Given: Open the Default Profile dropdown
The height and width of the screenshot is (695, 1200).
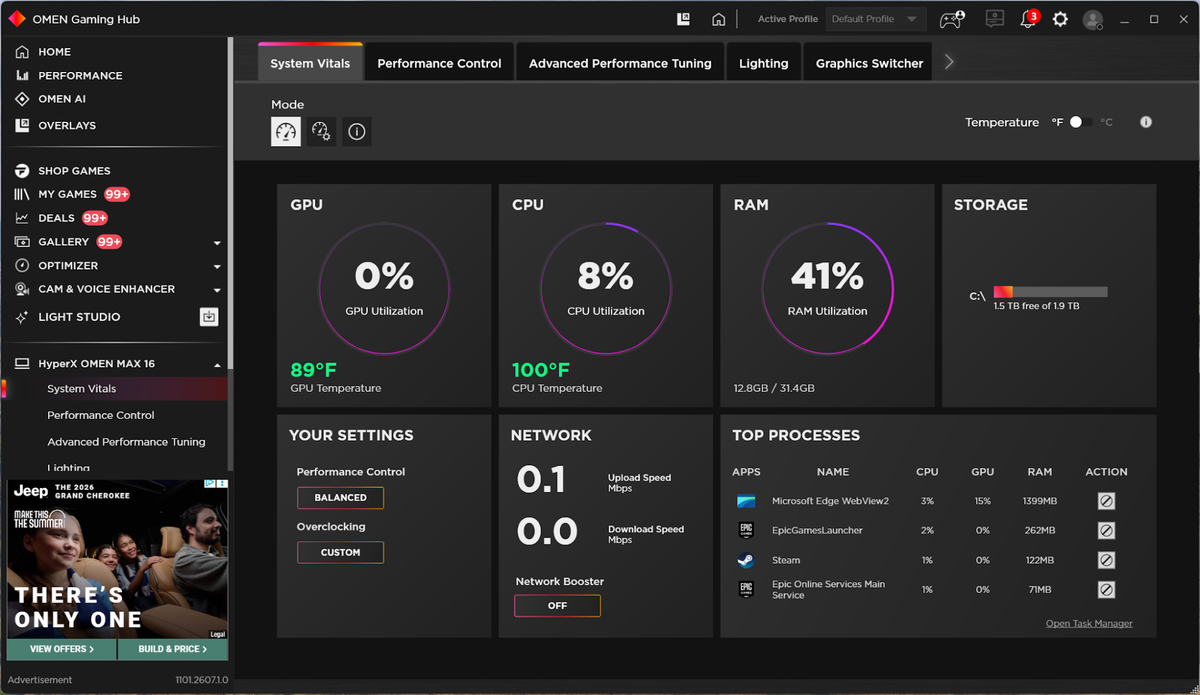Looking at the screenshot, I should (x=875, y=19).
